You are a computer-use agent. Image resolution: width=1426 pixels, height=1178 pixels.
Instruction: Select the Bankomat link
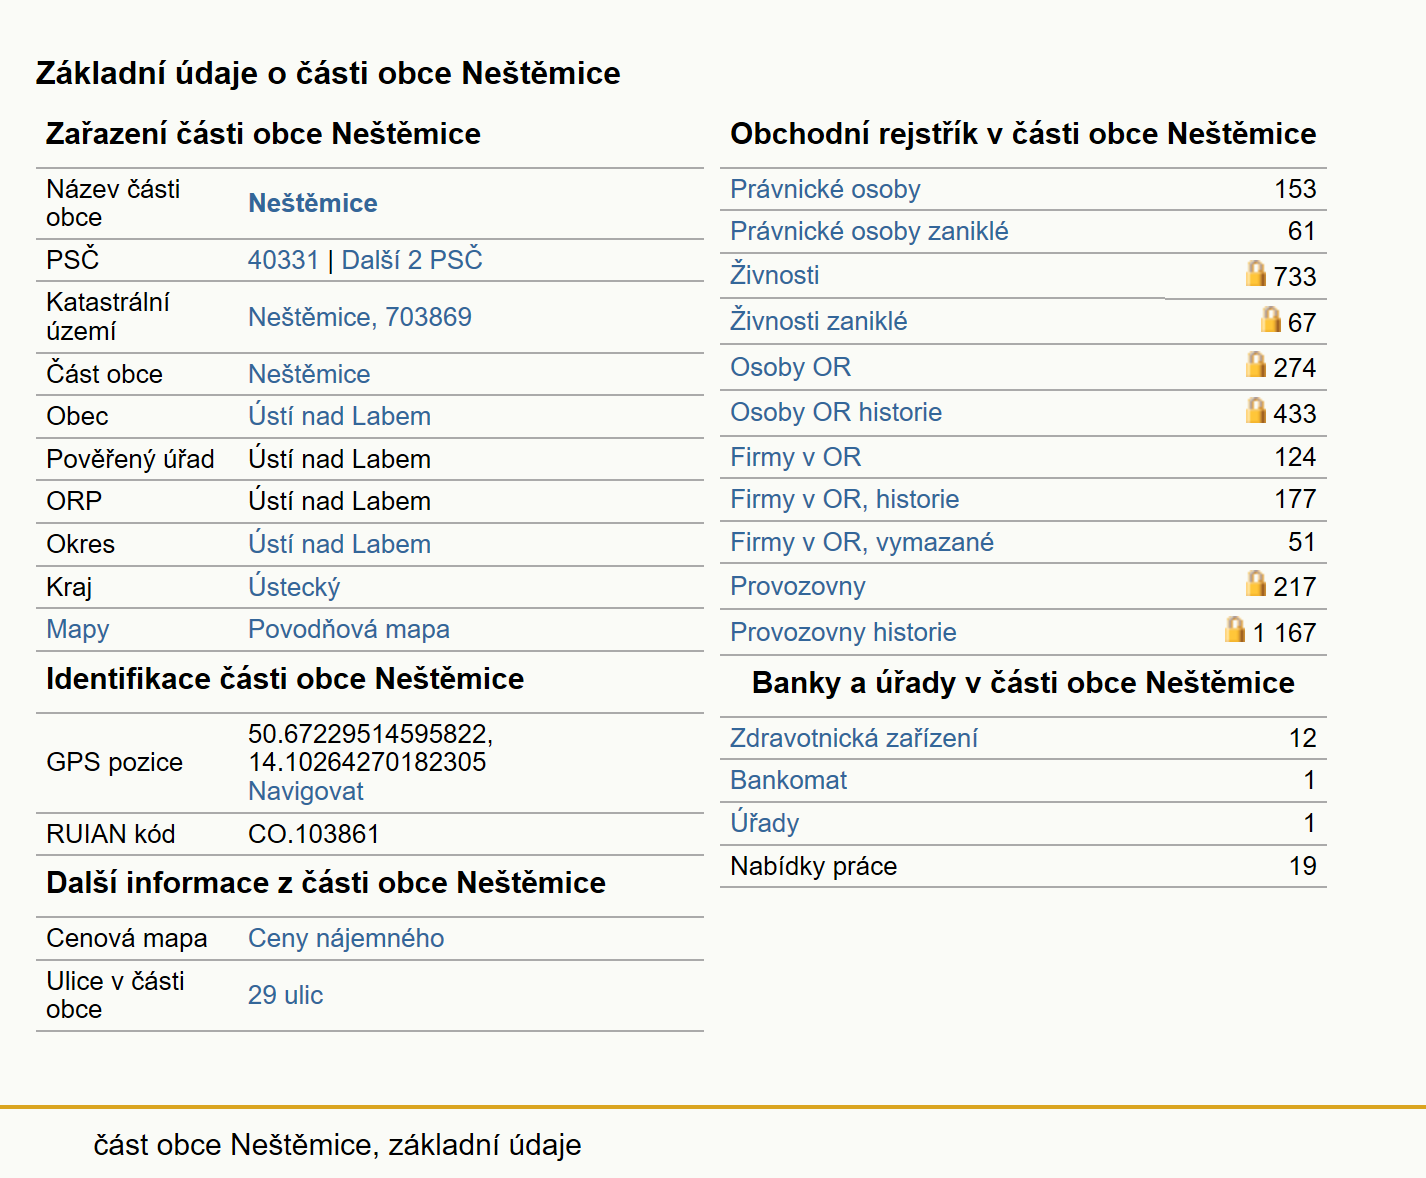[788, 780]
